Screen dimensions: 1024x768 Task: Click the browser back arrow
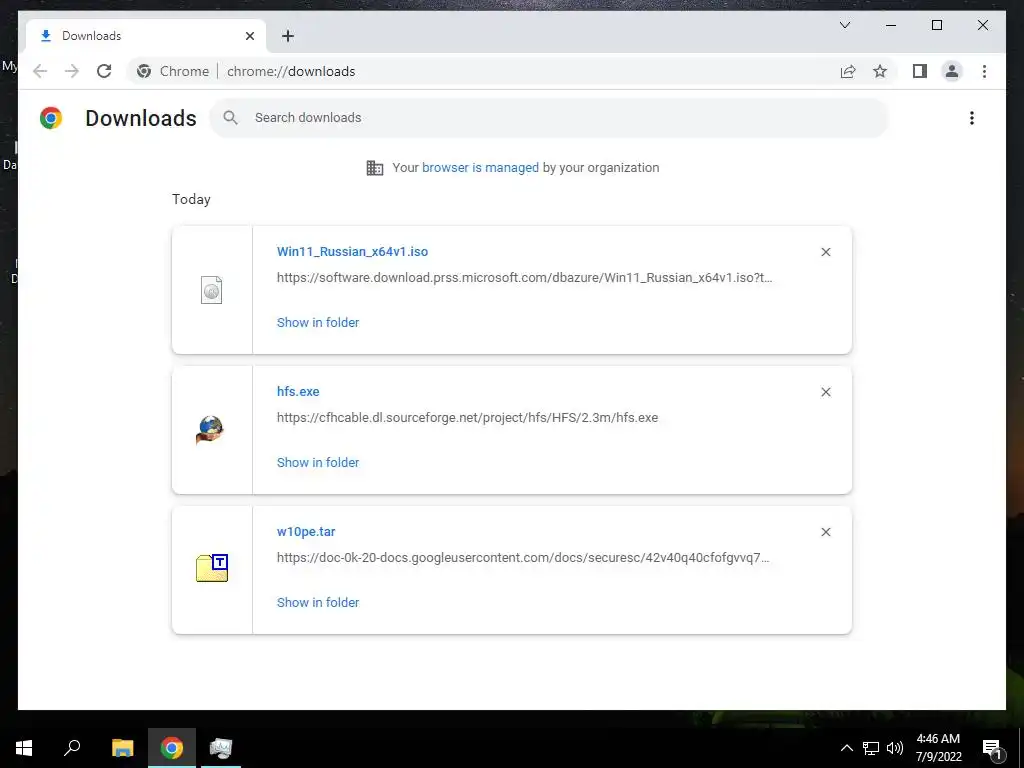pos(40,71)
